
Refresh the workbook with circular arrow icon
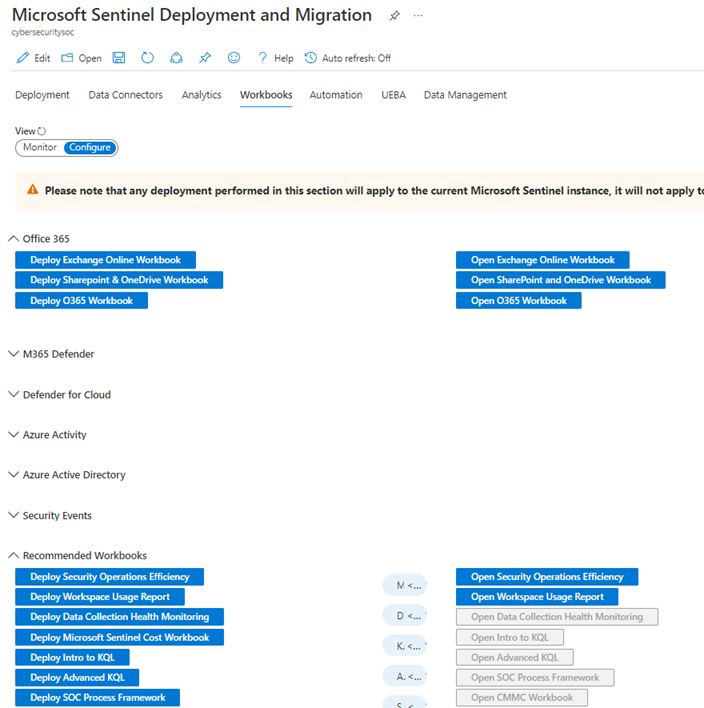[147, 58]
